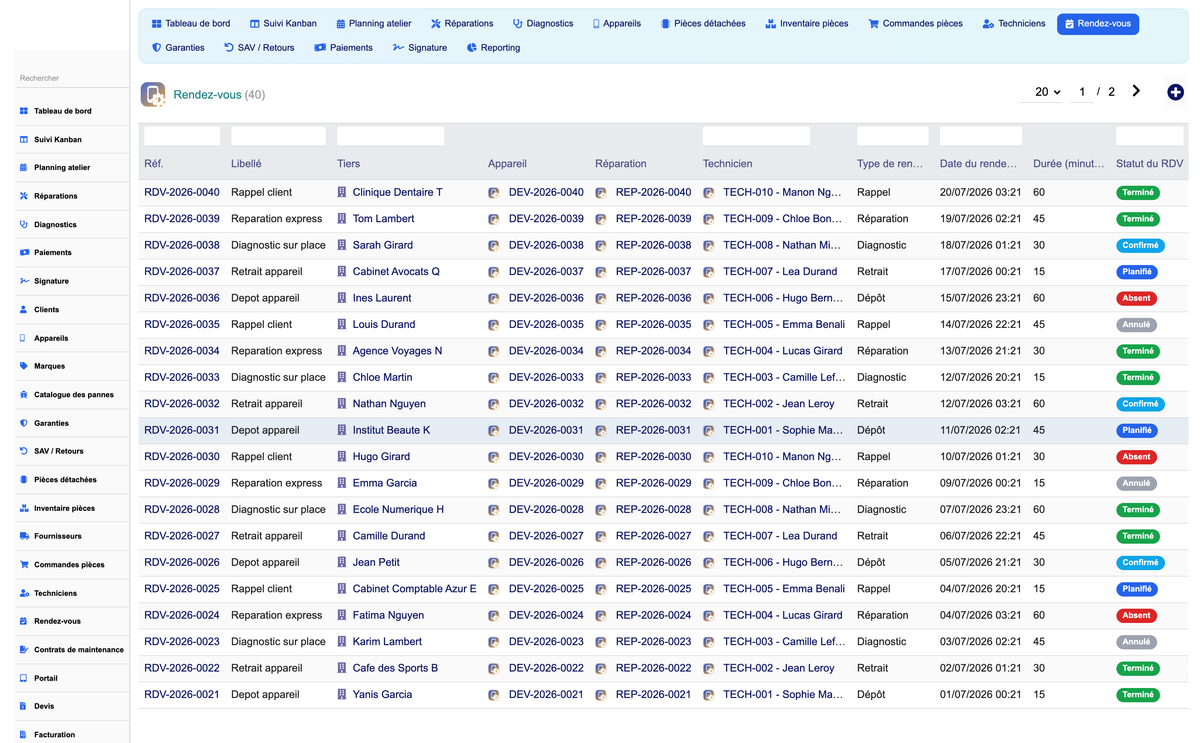Select the active Rendez-vous top tab
The height and width of the screenshot is (743, 1200).
pos(1098,23)
